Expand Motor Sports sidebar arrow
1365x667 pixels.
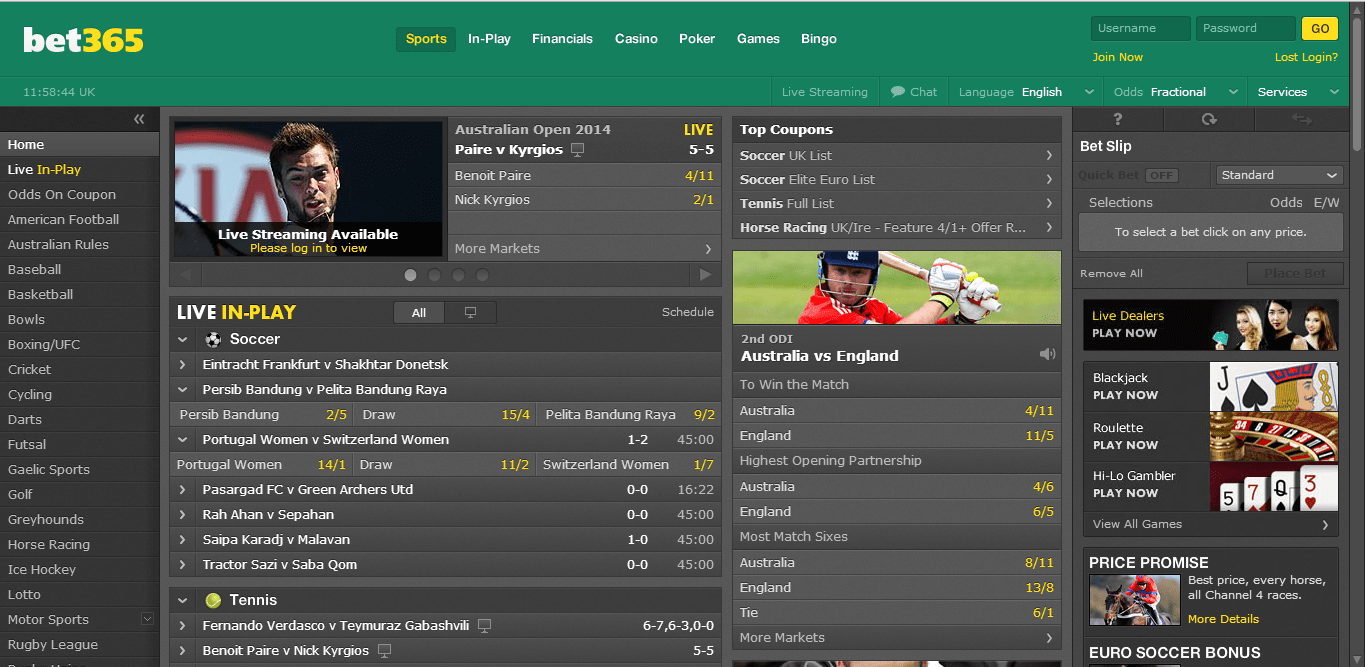147,619
